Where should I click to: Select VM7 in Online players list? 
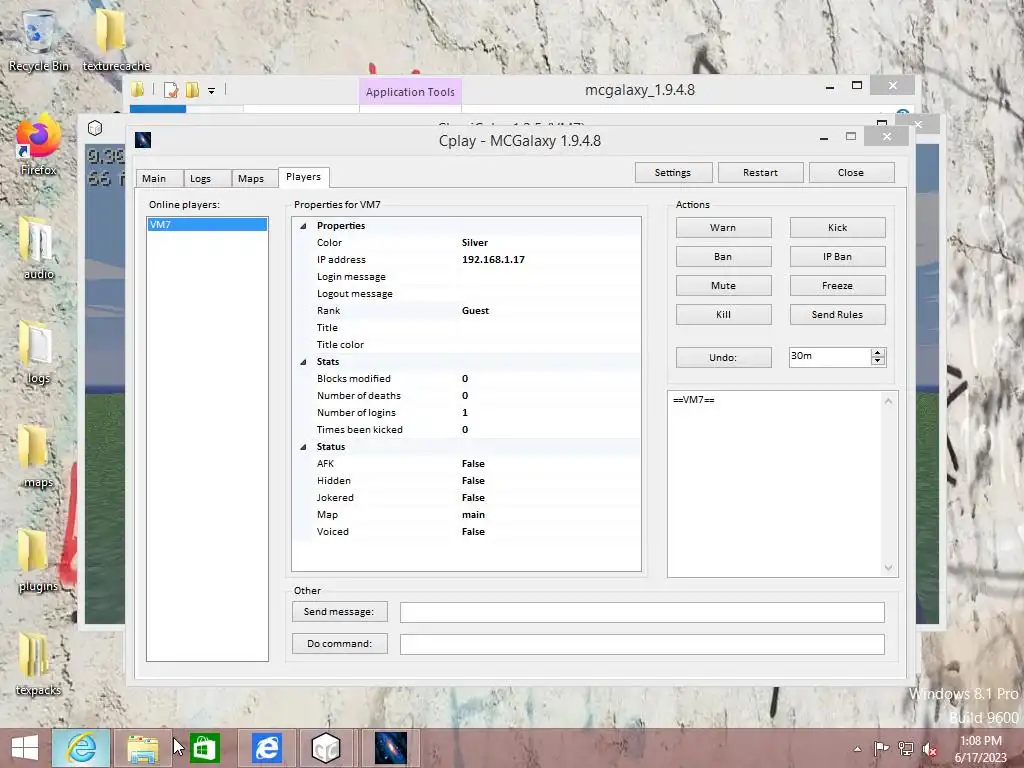click(x=207, y=225)
